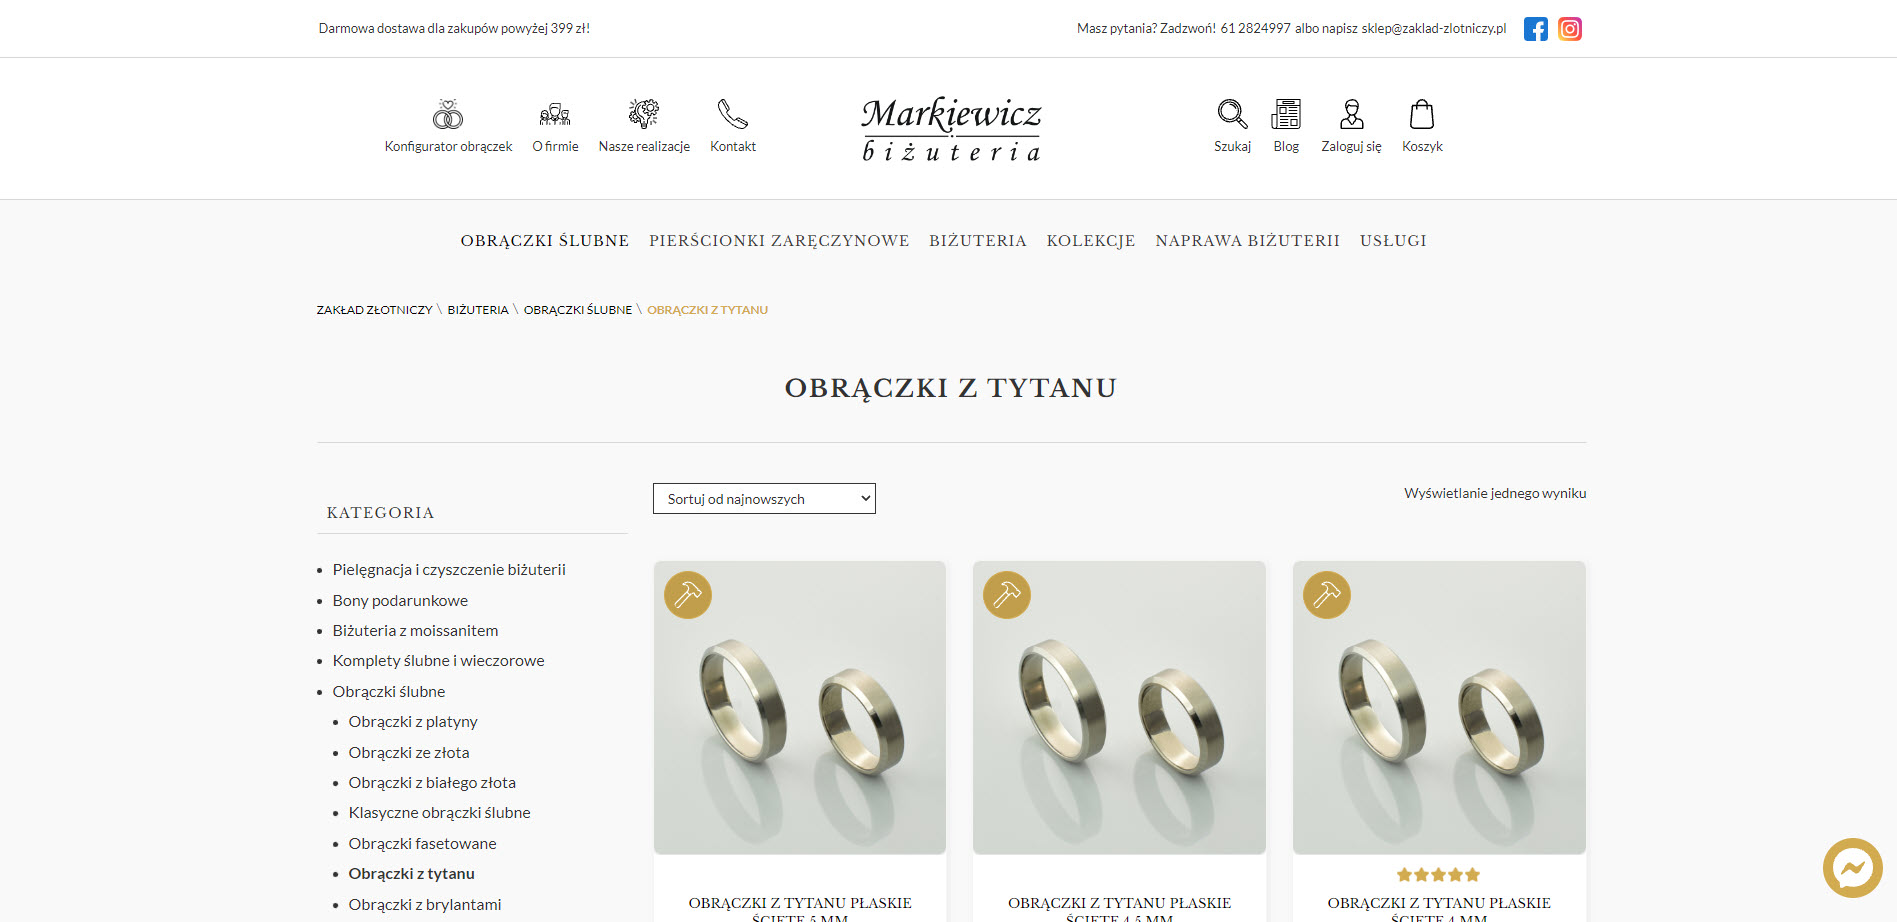Open Obrączki z platyny category

click(413, 722)
